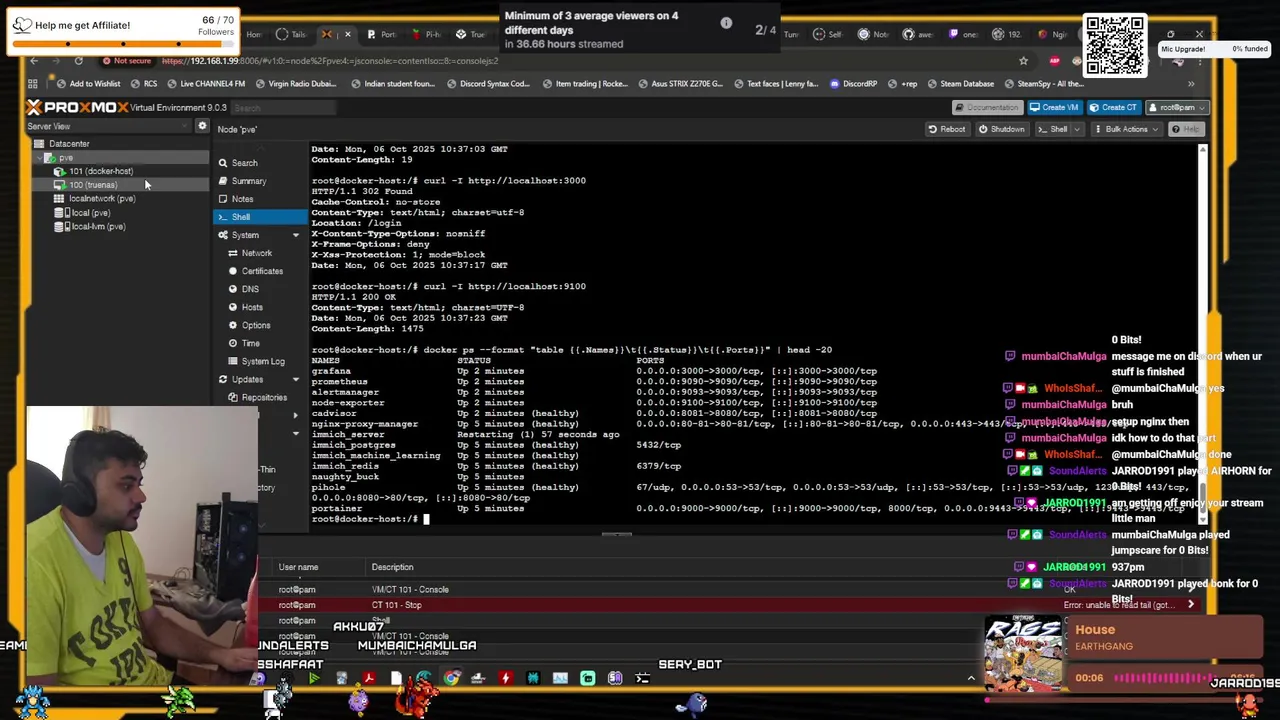Select localnetwork (pve) in tree

point(101,199)
